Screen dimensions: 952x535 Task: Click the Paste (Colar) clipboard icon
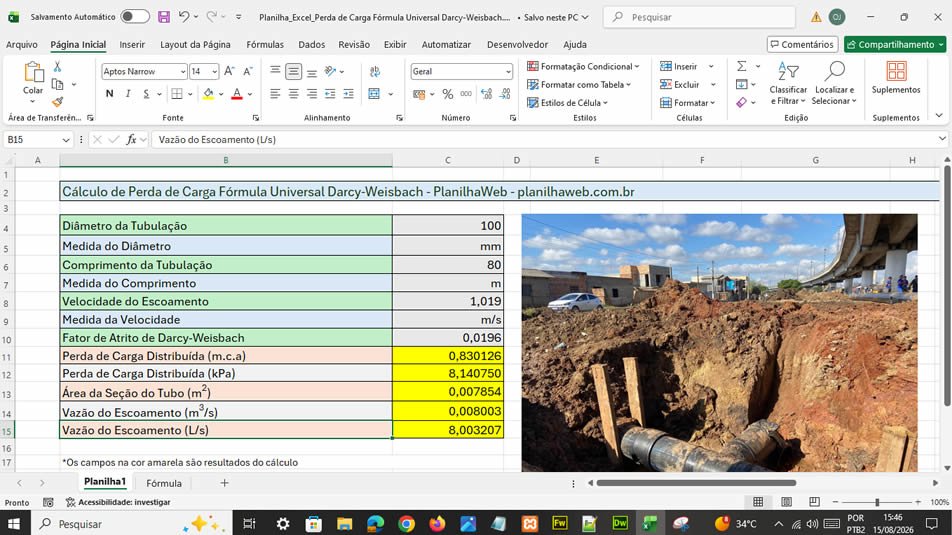coord(33,73)
